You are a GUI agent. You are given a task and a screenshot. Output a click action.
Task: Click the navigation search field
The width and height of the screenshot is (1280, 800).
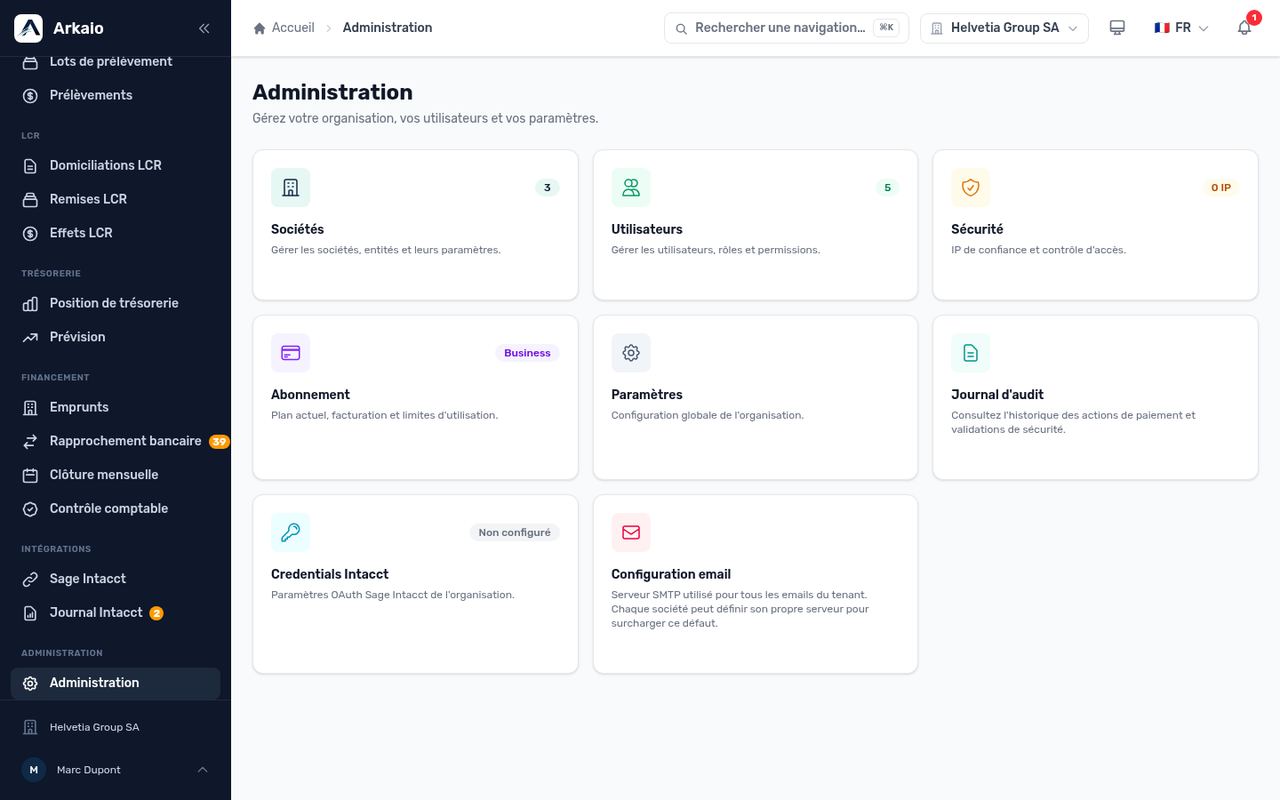[785, 28]
